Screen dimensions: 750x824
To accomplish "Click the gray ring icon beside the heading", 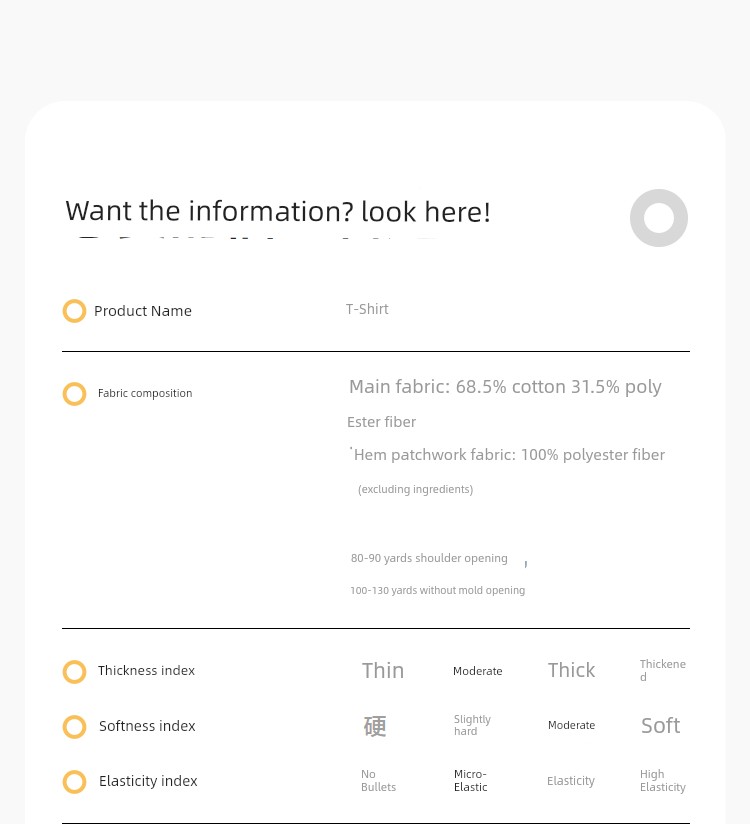I will pos(659,218).
